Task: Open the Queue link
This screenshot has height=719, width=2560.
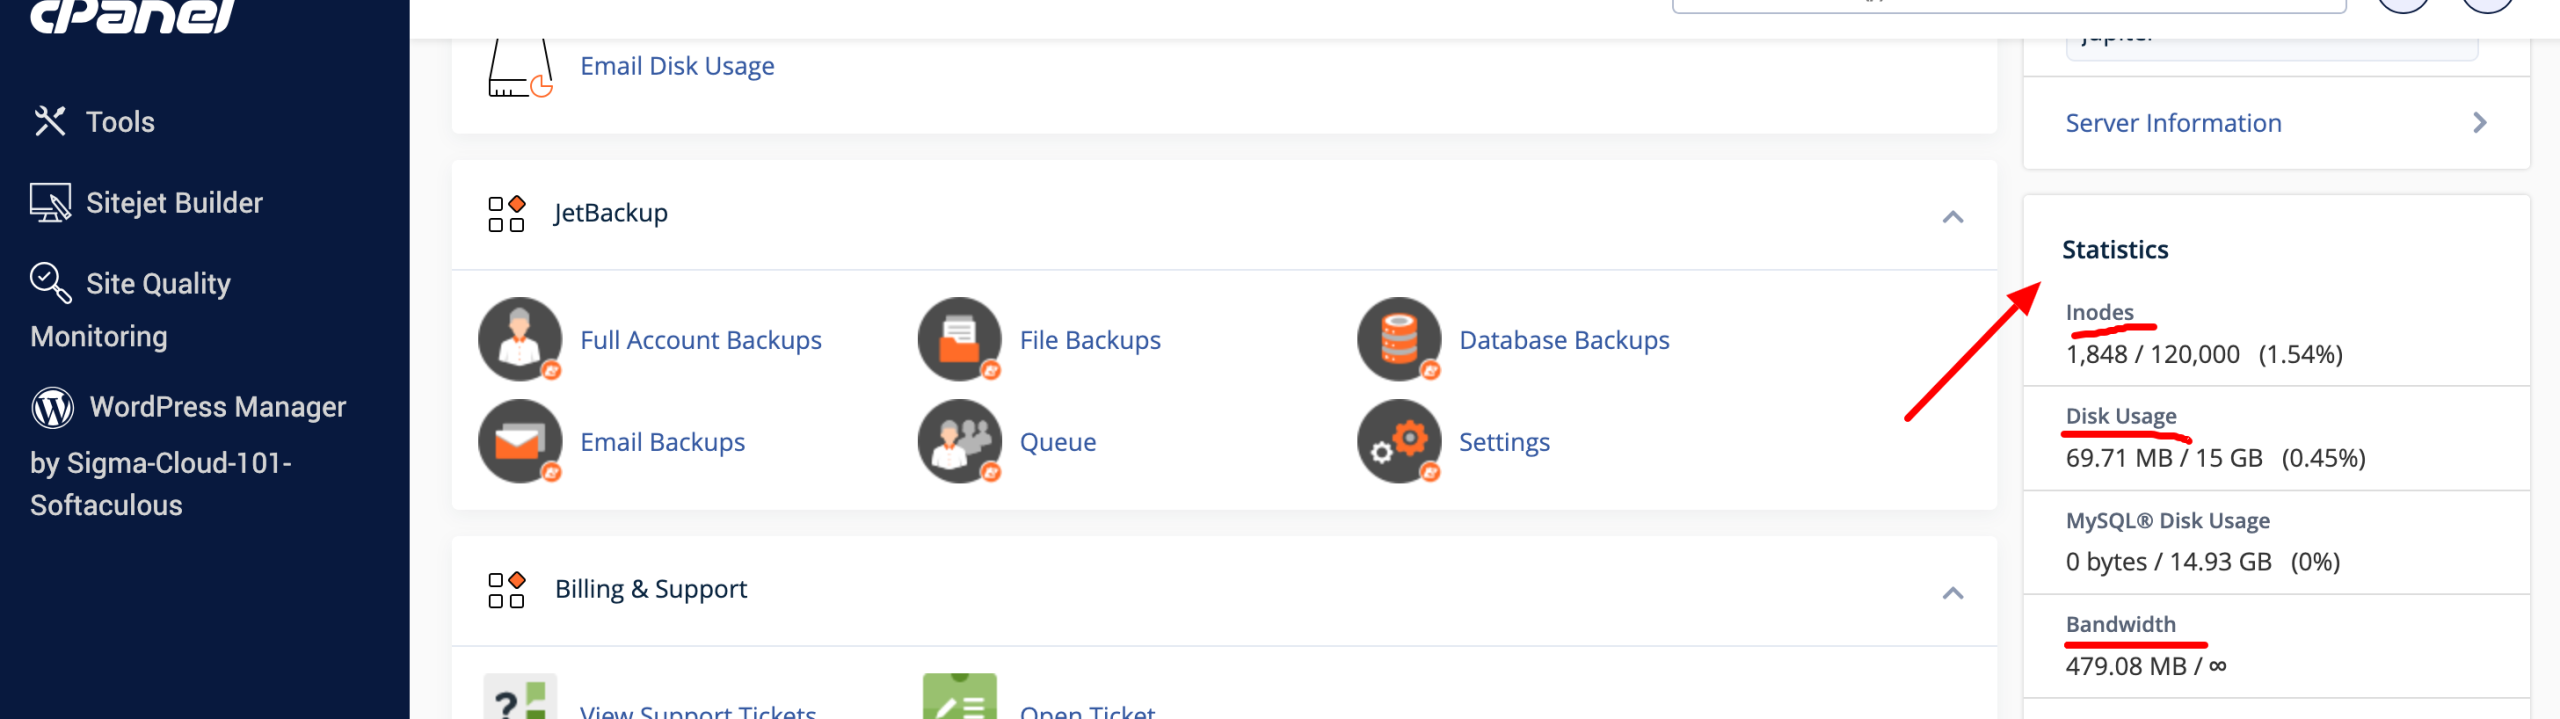Action: pos(1058,442)
